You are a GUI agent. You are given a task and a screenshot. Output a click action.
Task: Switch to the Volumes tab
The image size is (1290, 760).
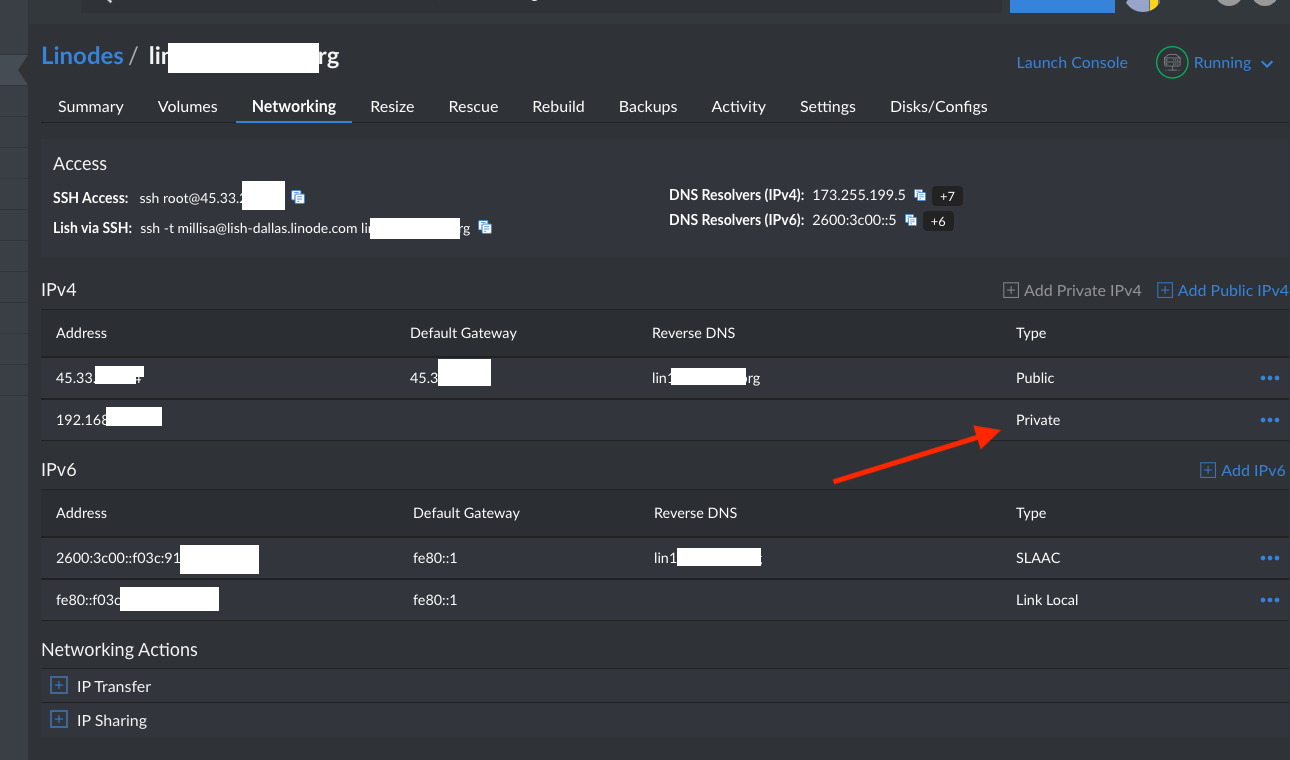pos(187,106)
